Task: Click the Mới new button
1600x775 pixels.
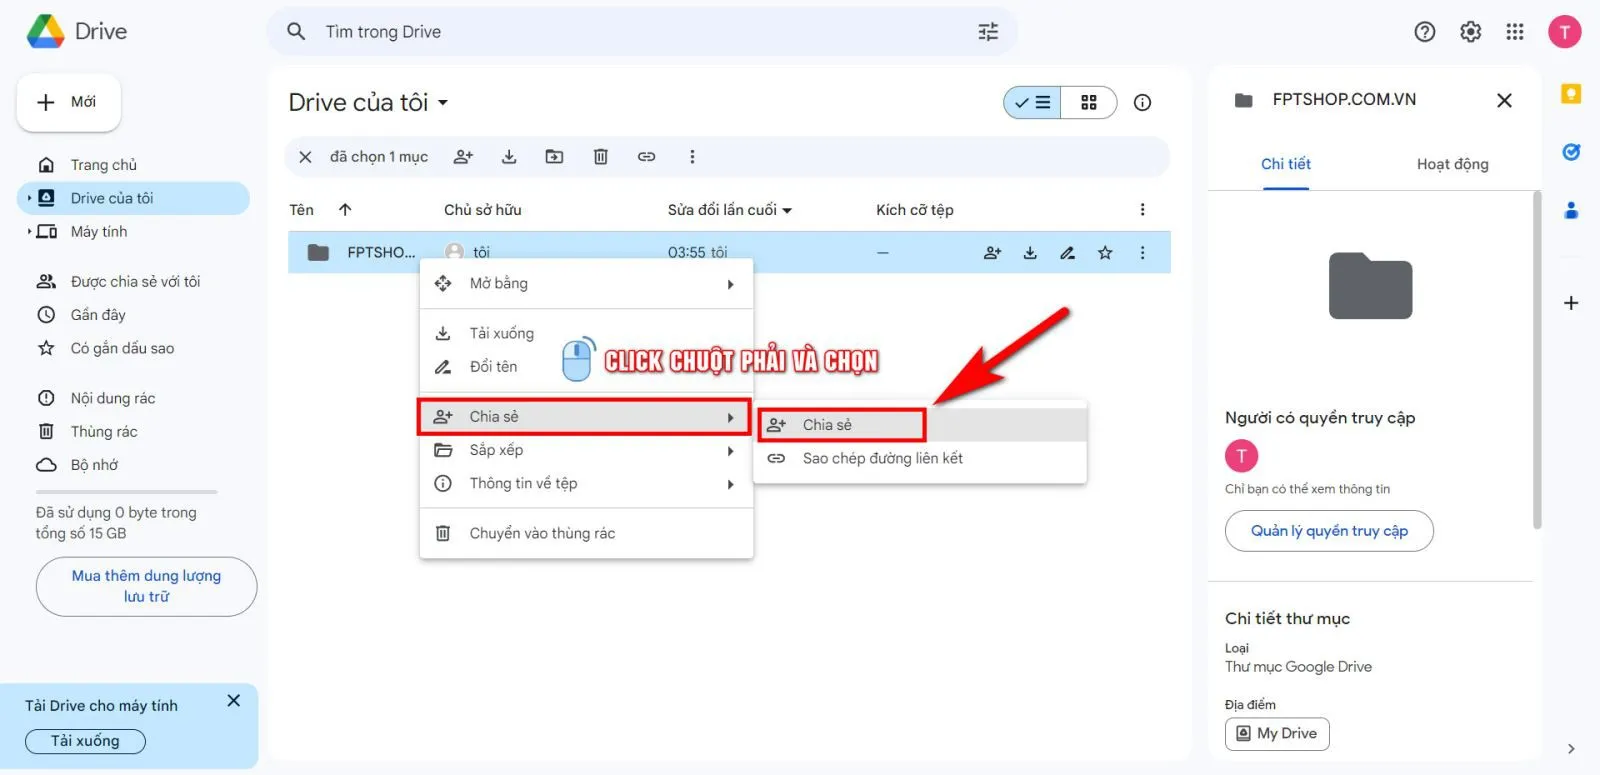Action: click(69, 102)
